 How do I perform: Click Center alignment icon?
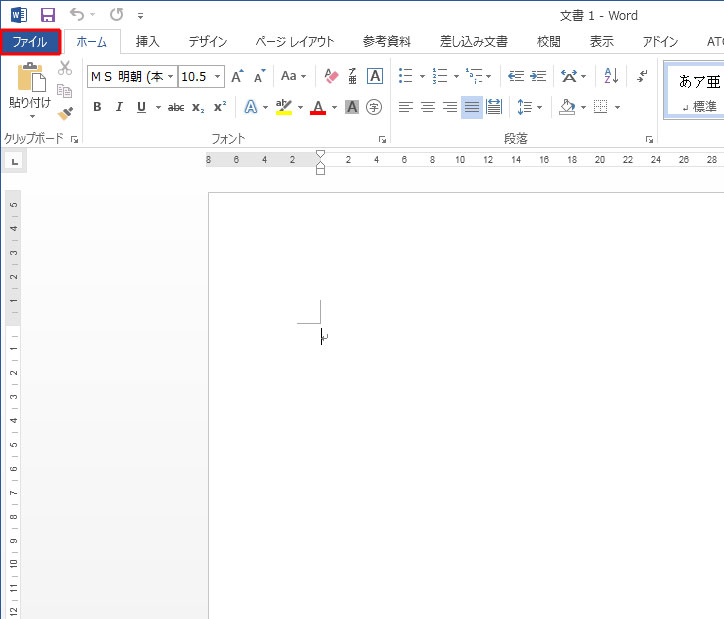point(428,107)
